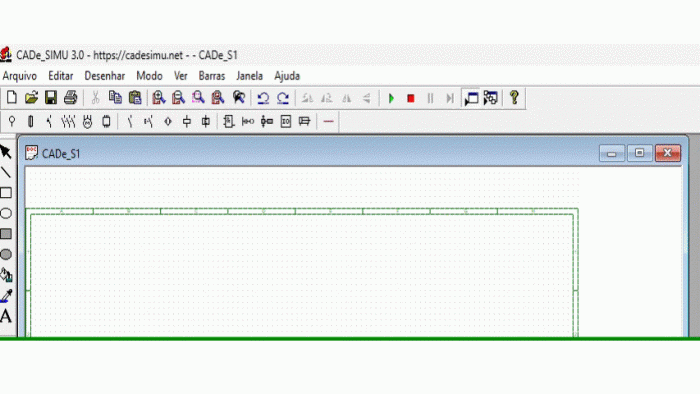Open the Desenhar menu
700x394 pixels.
[105, 76]
